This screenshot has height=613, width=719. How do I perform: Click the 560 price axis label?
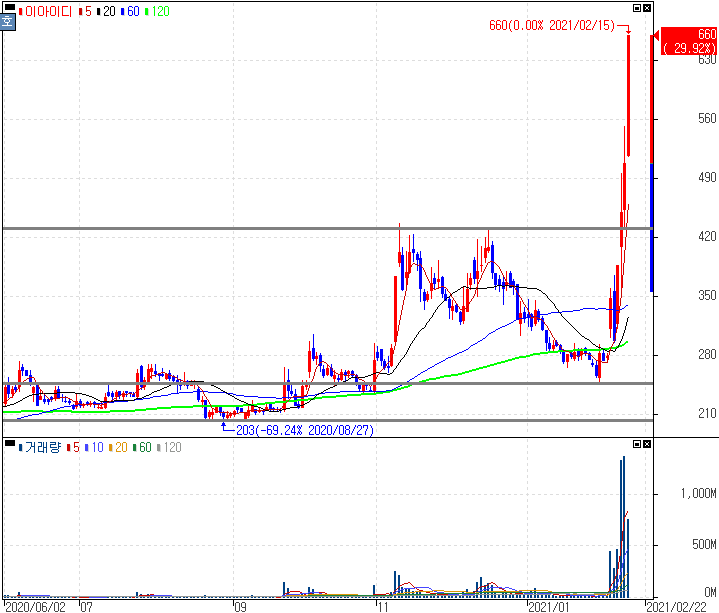707,119
